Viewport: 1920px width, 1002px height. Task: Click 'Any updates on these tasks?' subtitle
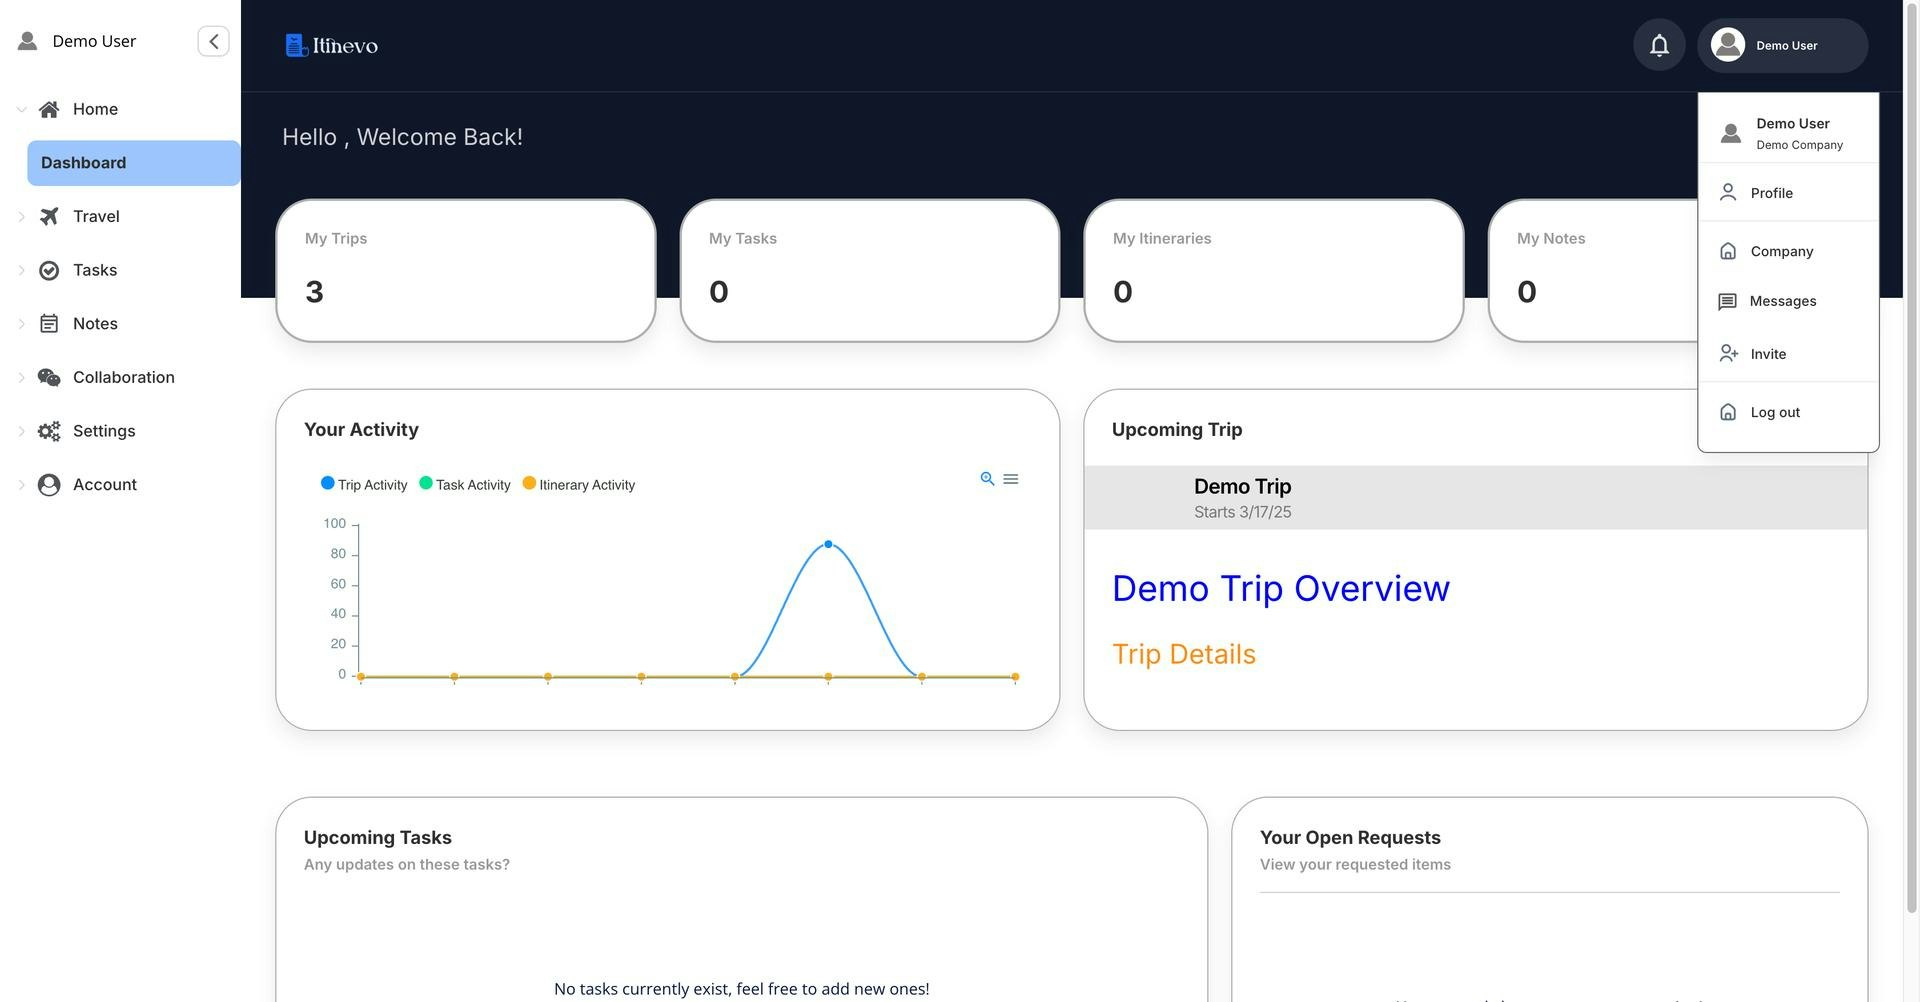coord(407,864)
